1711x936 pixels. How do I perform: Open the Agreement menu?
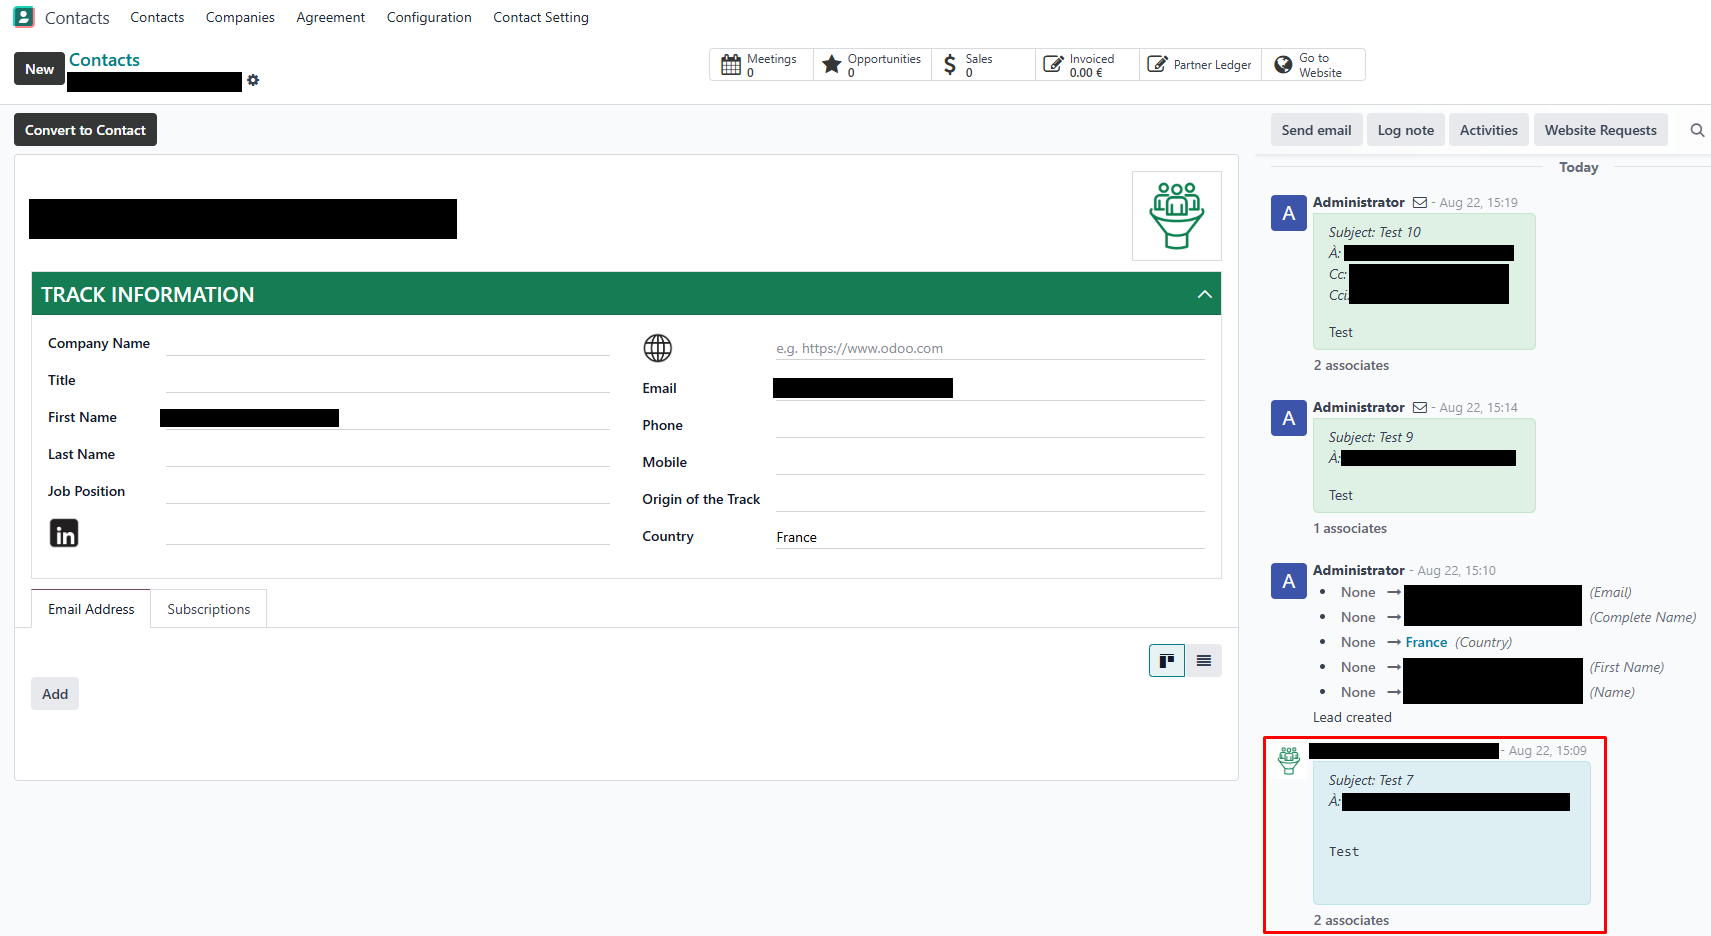pos(330,17)
